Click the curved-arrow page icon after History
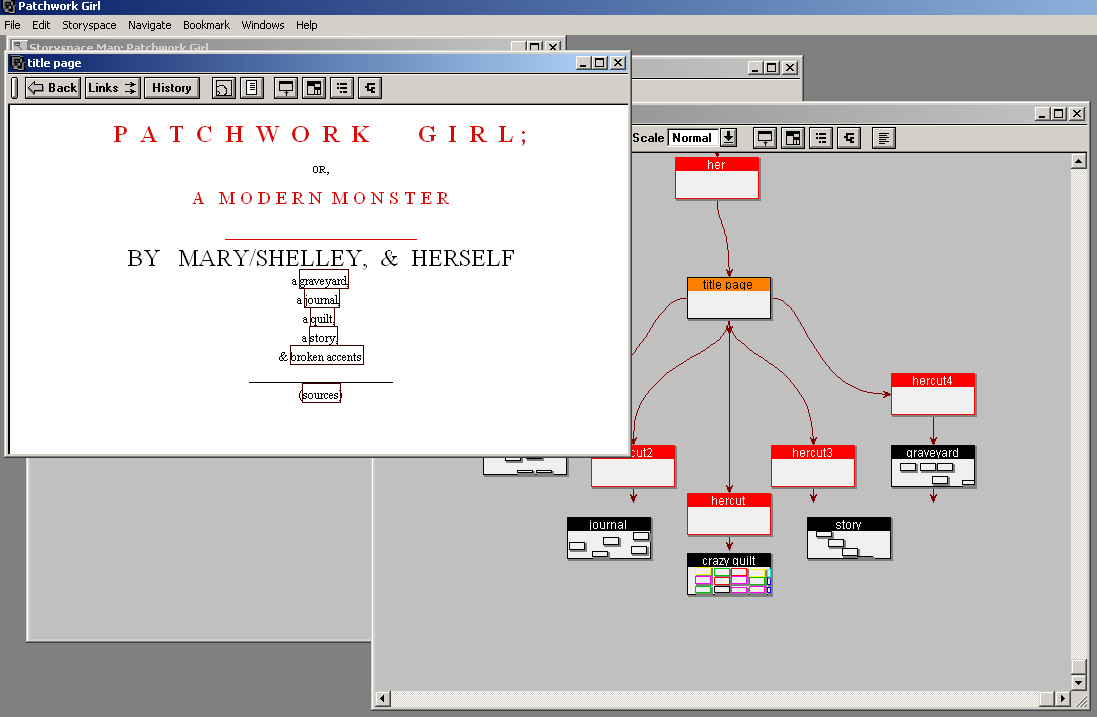Viewport: 1097px width, 717px height. (223, 88)
